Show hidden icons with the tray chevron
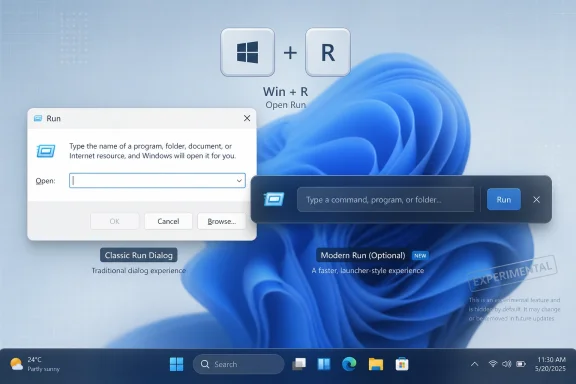 click(x=475, y=364)
